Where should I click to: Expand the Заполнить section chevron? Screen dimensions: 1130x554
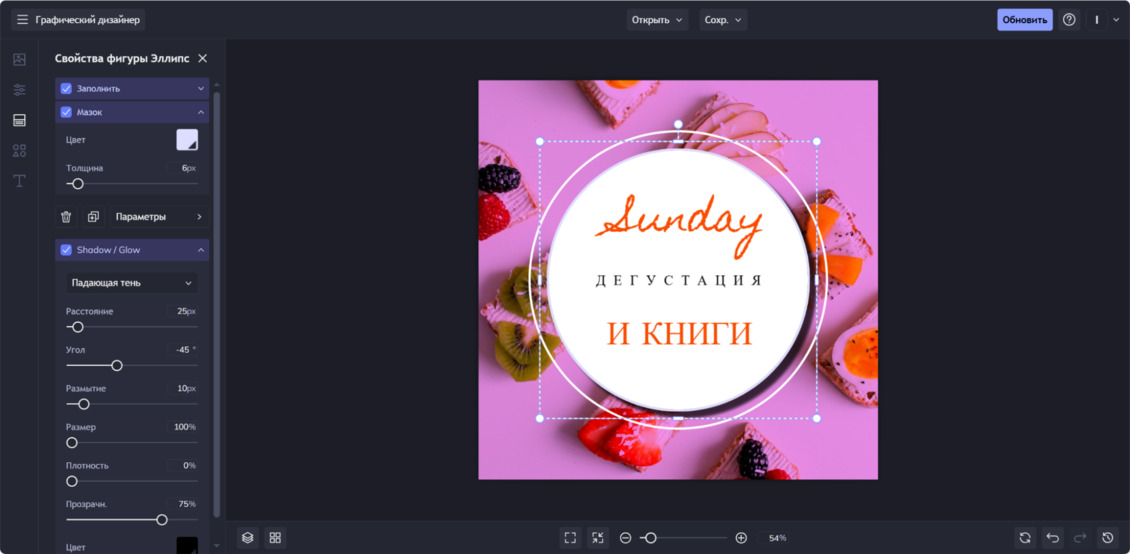(x=201, y=89)
